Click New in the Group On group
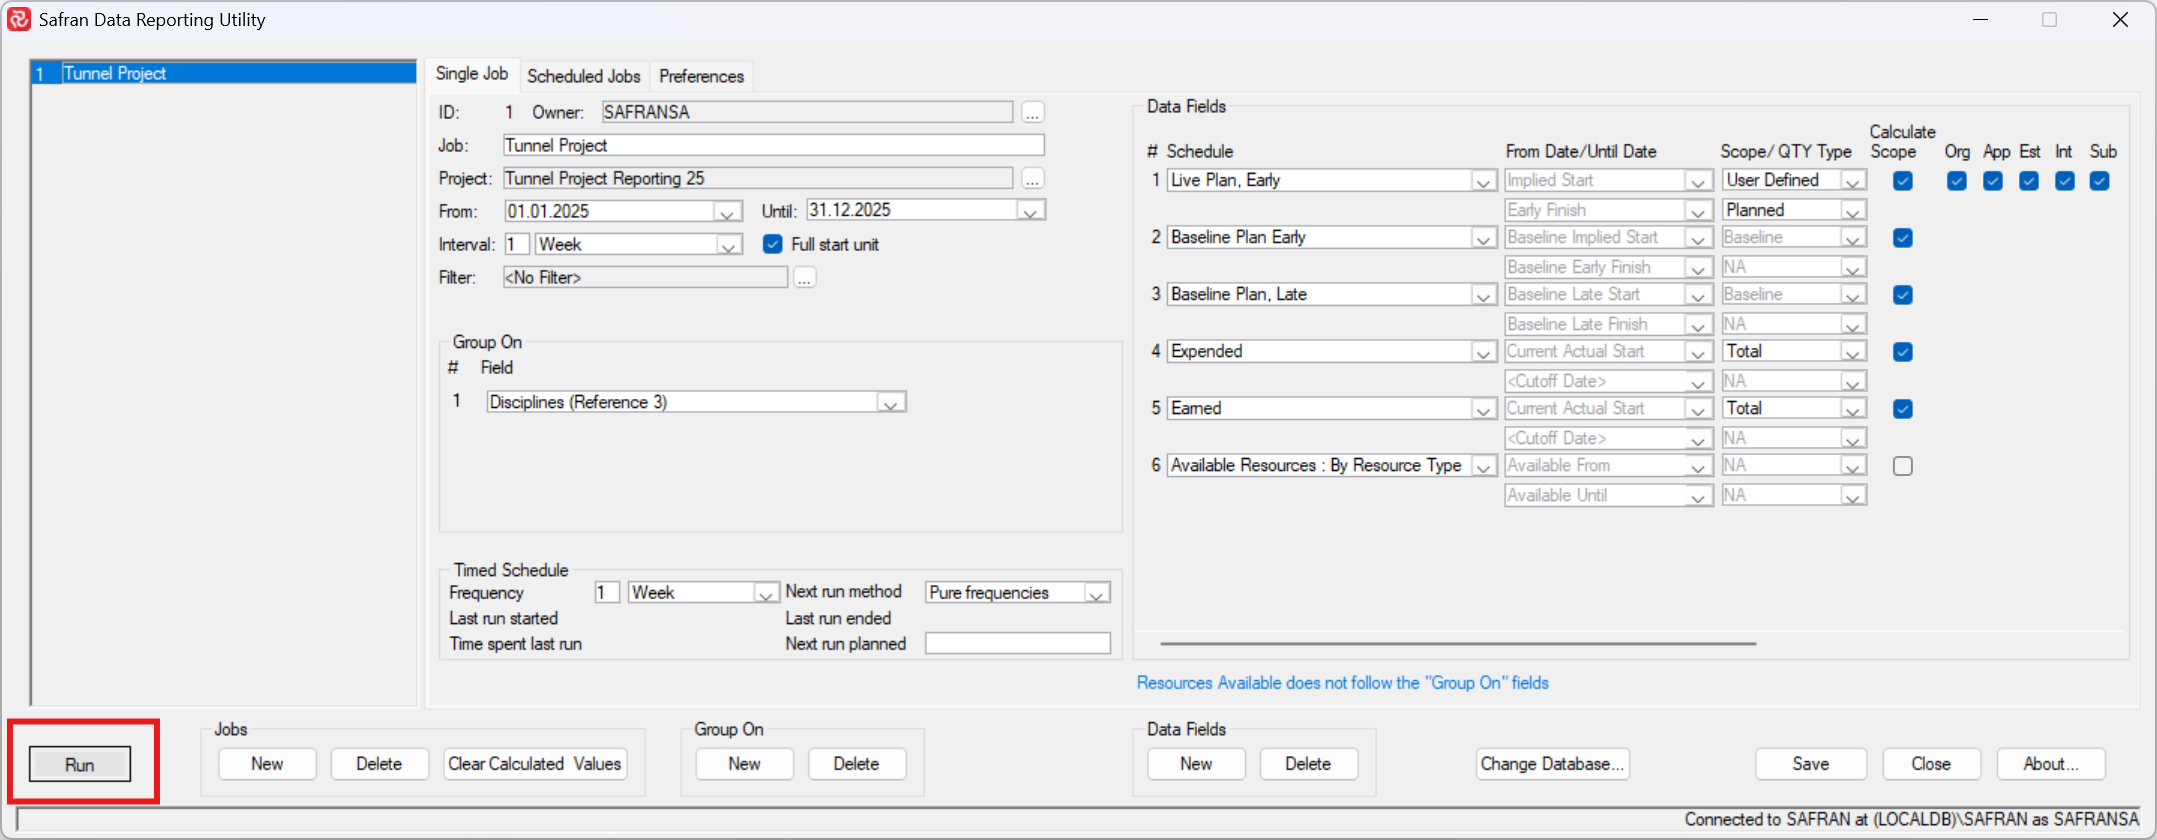 [745, 763]
